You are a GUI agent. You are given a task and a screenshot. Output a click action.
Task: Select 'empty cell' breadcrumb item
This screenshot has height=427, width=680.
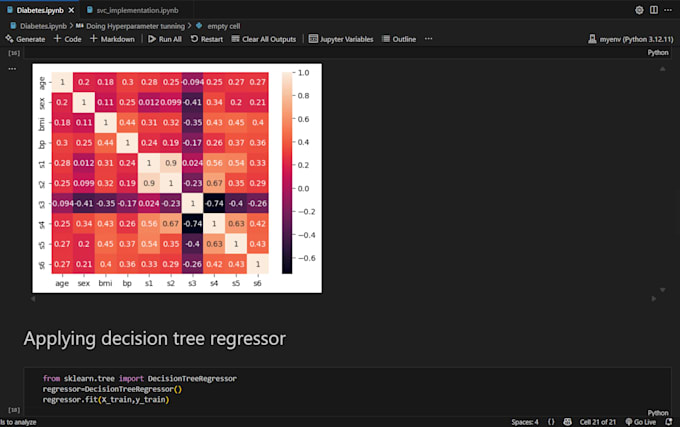point(223,26)
